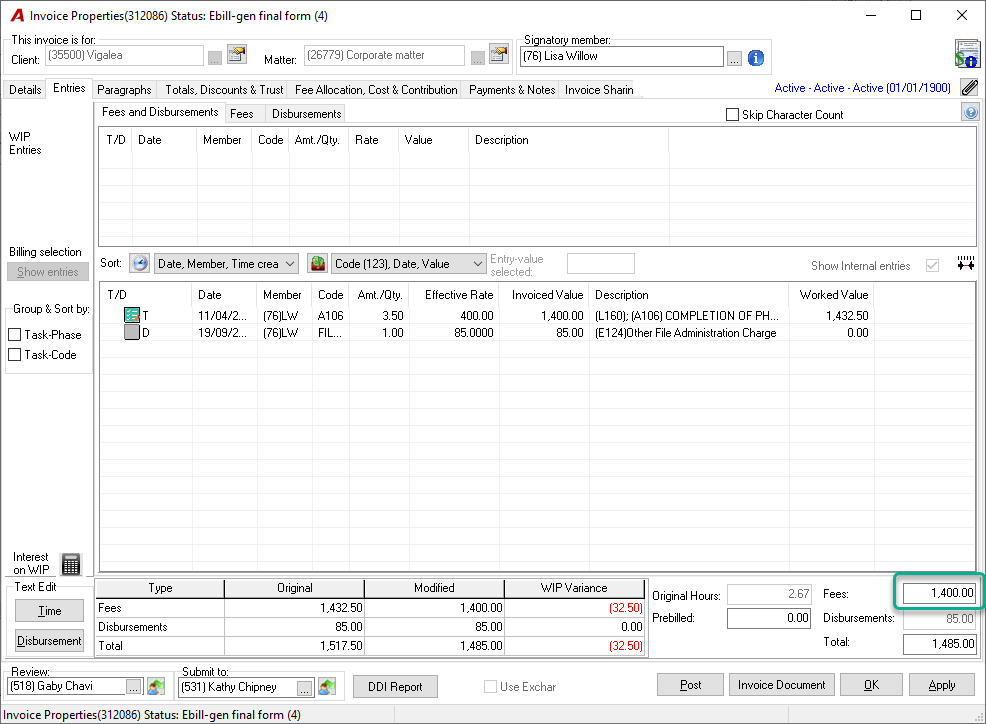Open the Payments & Notes tab

[512, 90]
